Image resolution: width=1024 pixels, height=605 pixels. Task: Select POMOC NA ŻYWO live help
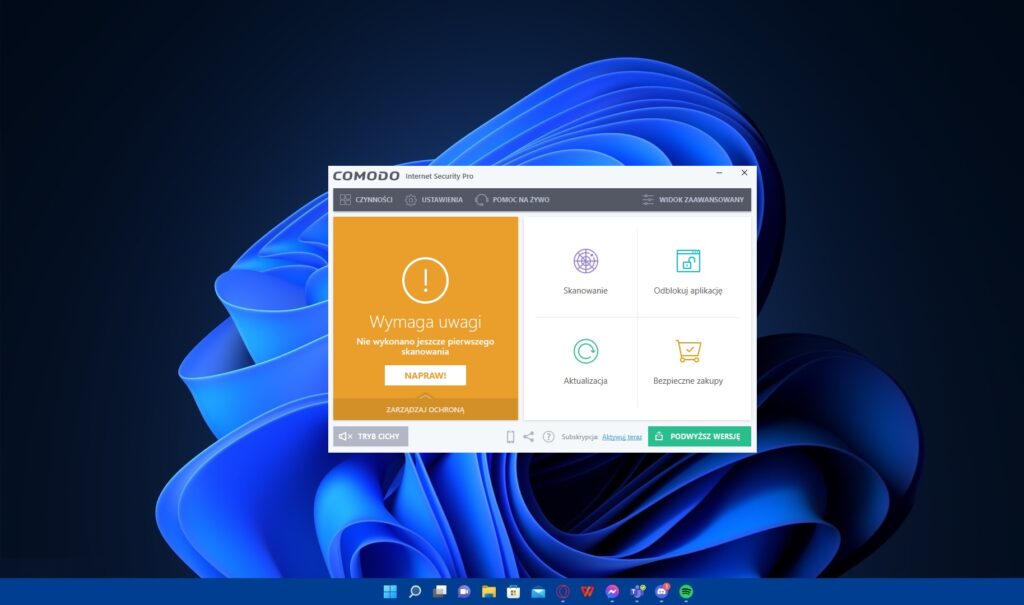tap(512, 200)
